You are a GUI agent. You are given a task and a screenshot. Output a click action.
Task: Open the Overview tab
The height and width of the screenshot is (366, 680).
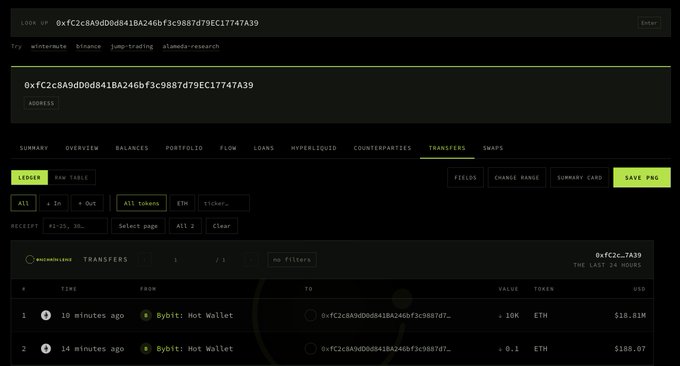82,148
